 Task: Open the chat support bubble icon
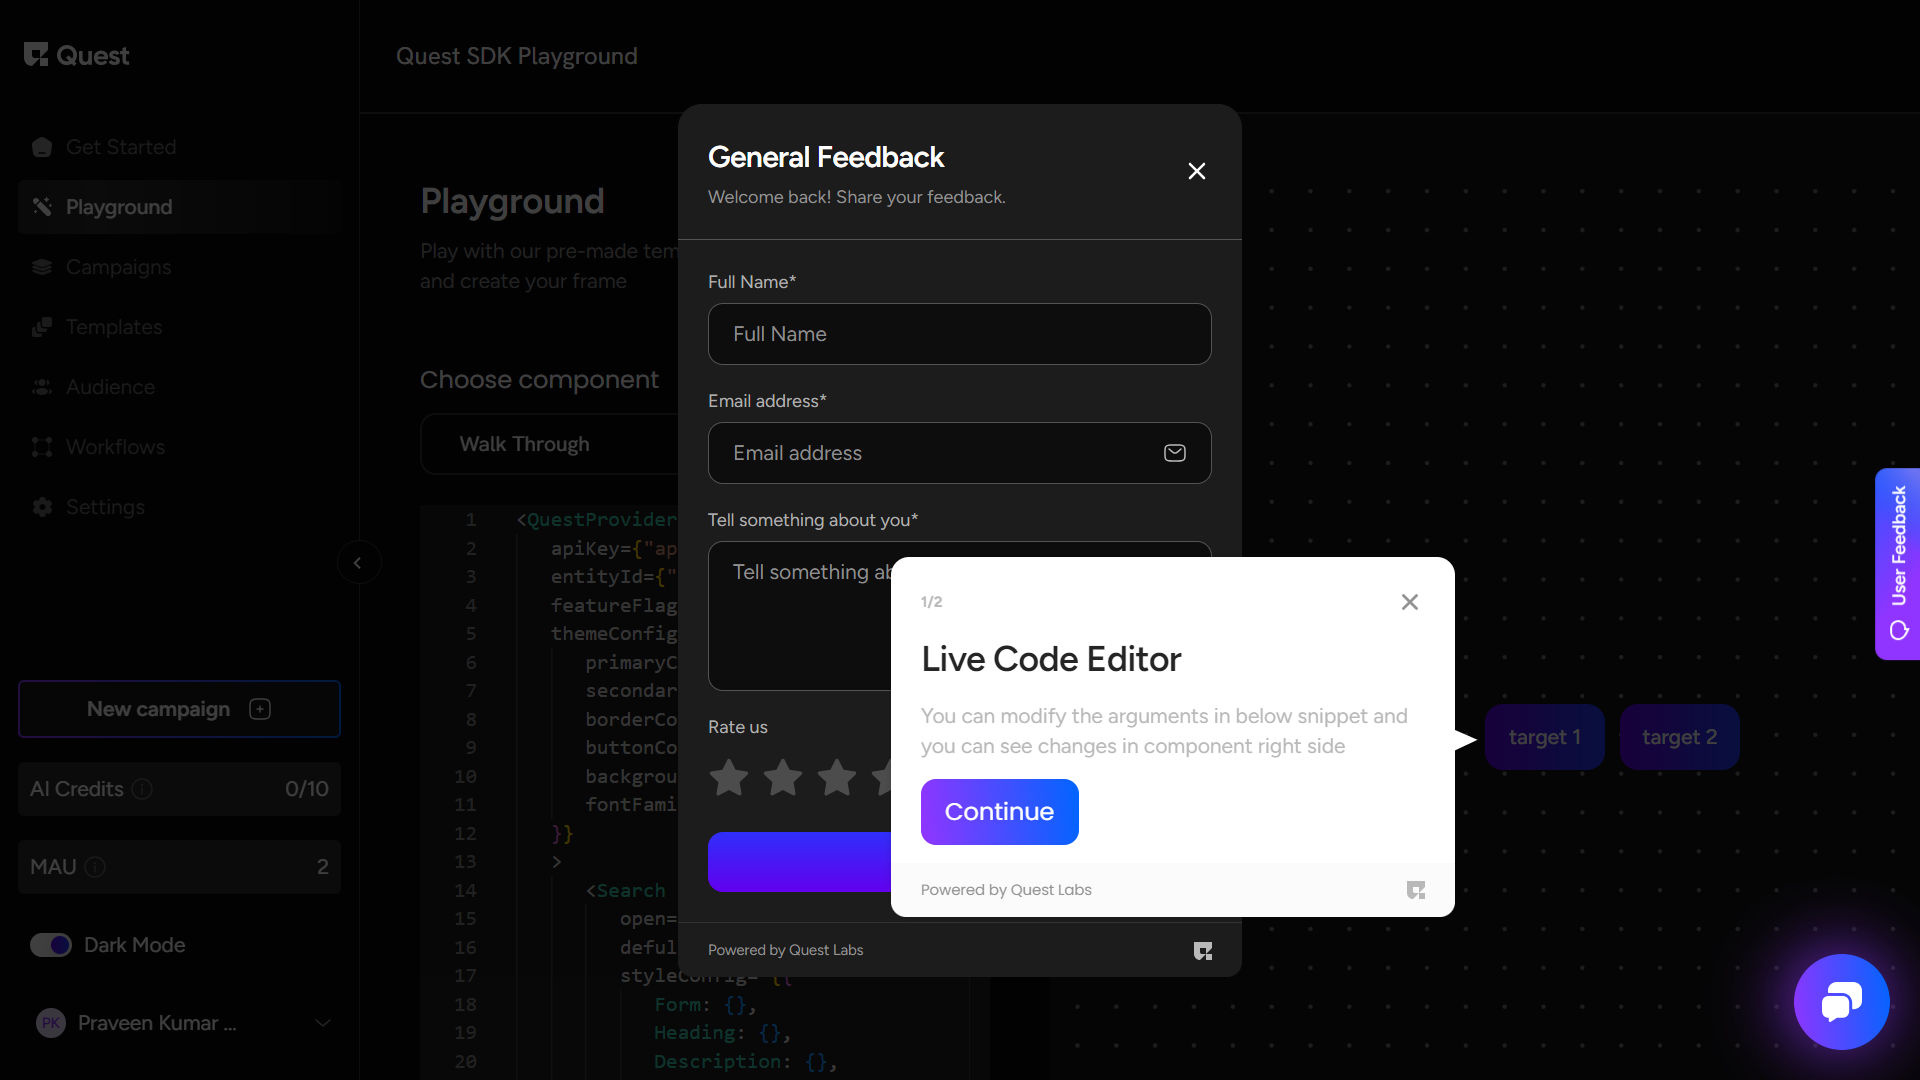(1841, 1001)
